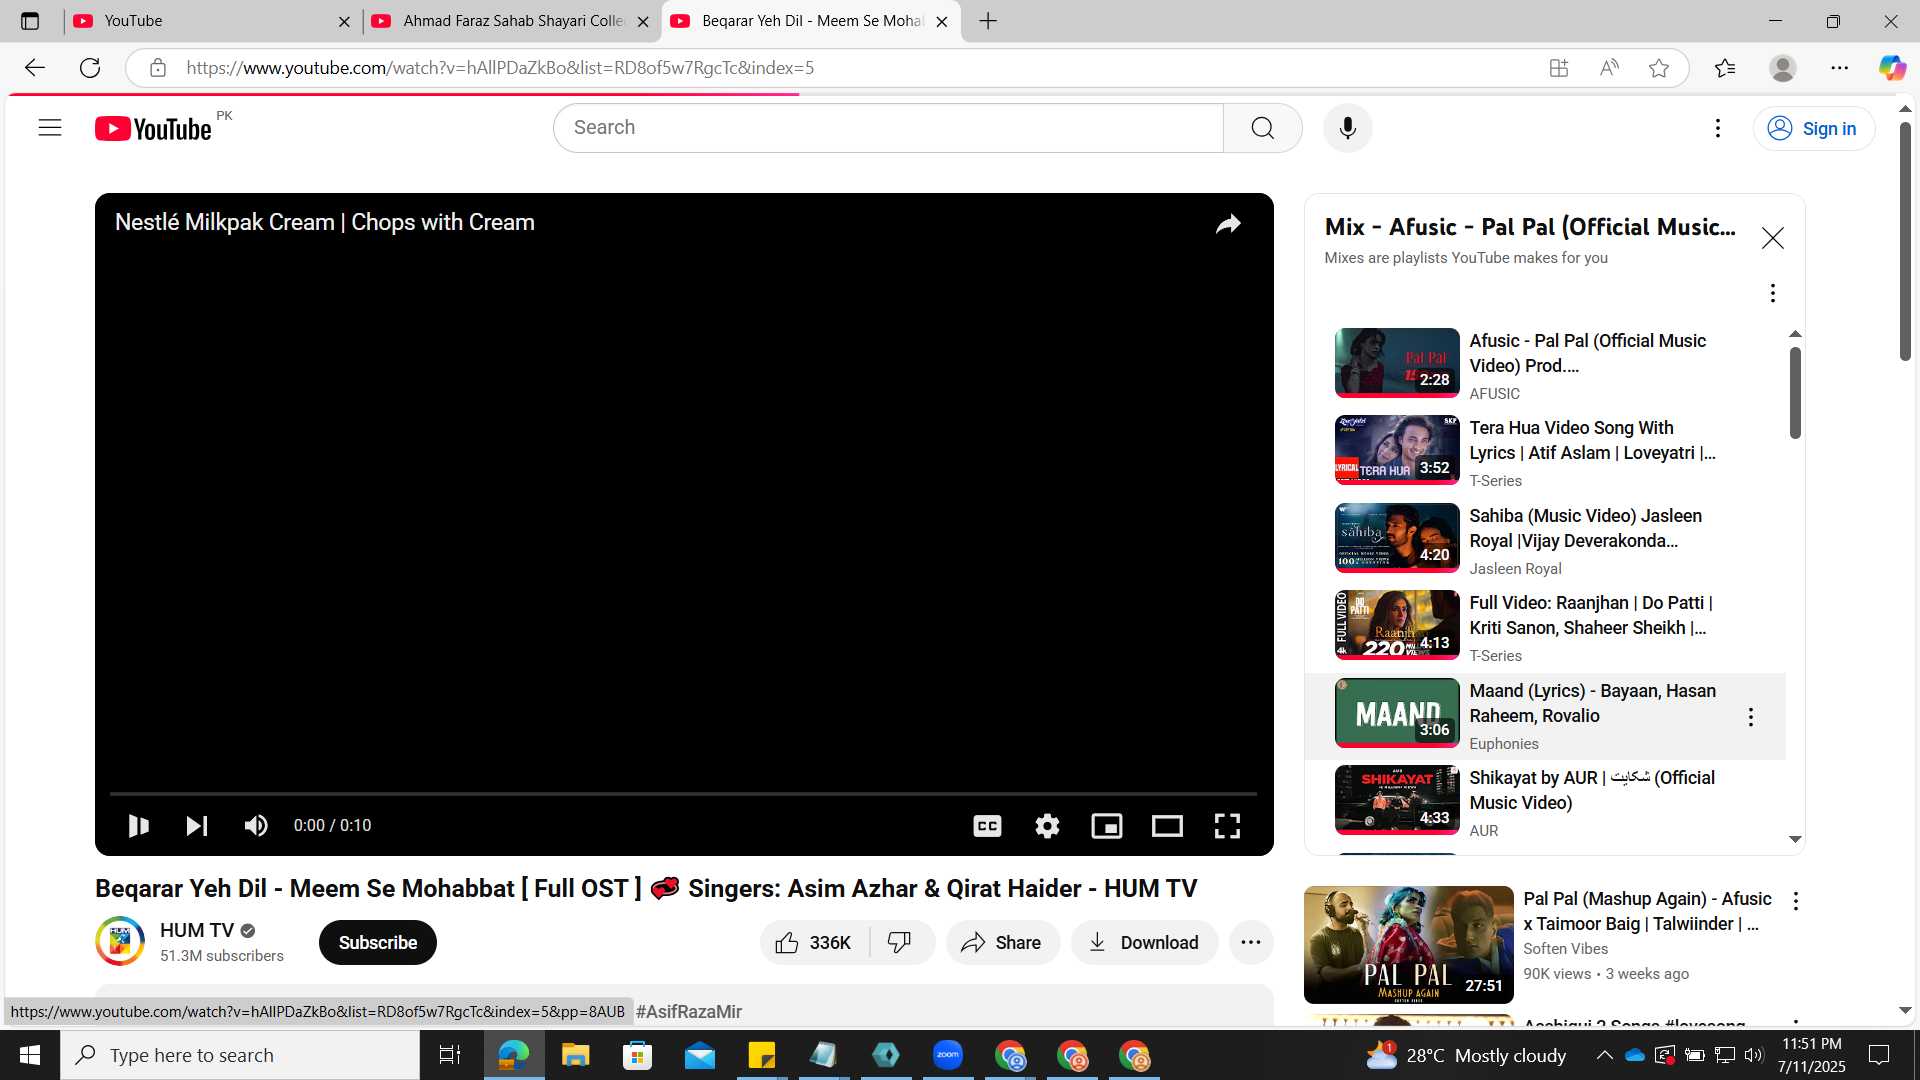
Task: Open YouTube settings three-dot menu near Sign in
Action: [1717, 128]
